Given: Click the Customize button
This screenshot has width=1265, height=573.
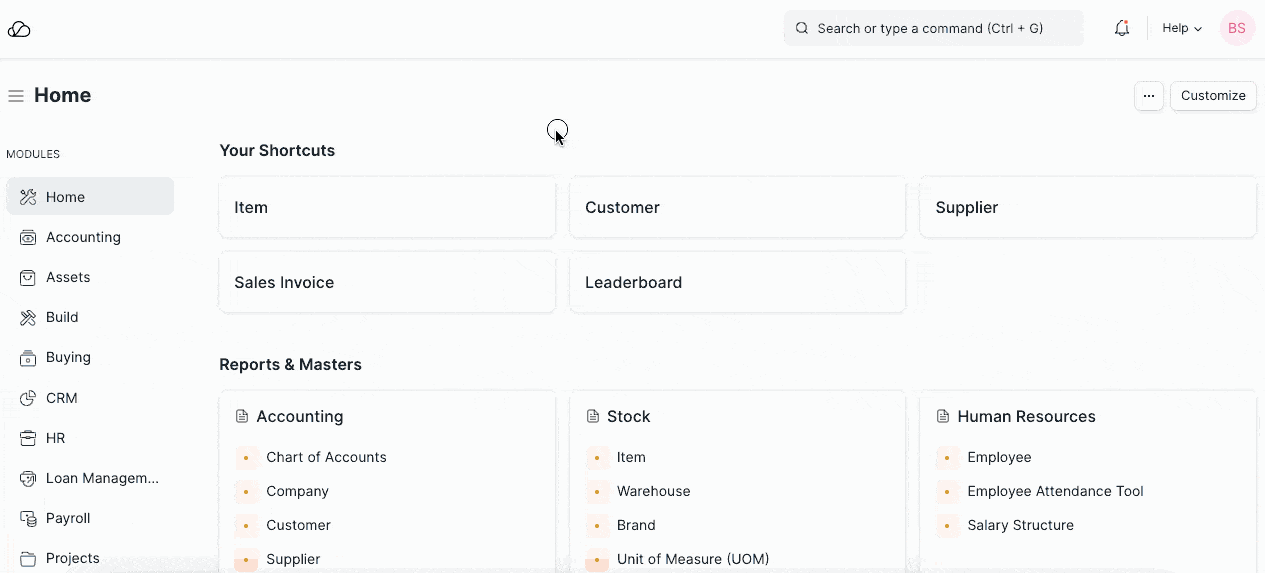Looking at the screenshot, I should point(1213,96).
